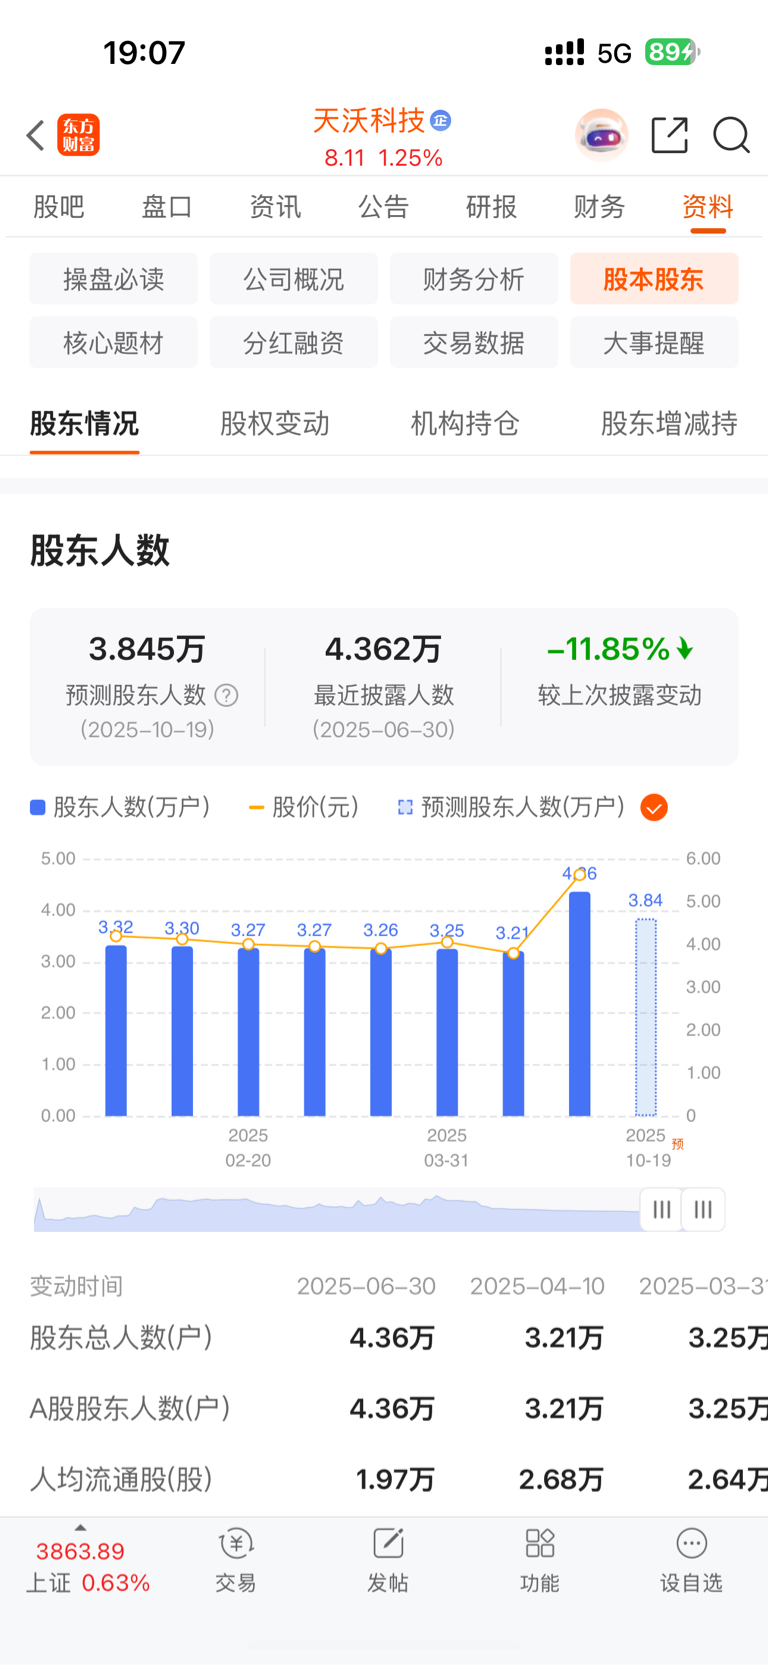Tap the 人均流通股(股) row label
The height and width of the screenshot is (1665, 768).
tap(121, 1479)
